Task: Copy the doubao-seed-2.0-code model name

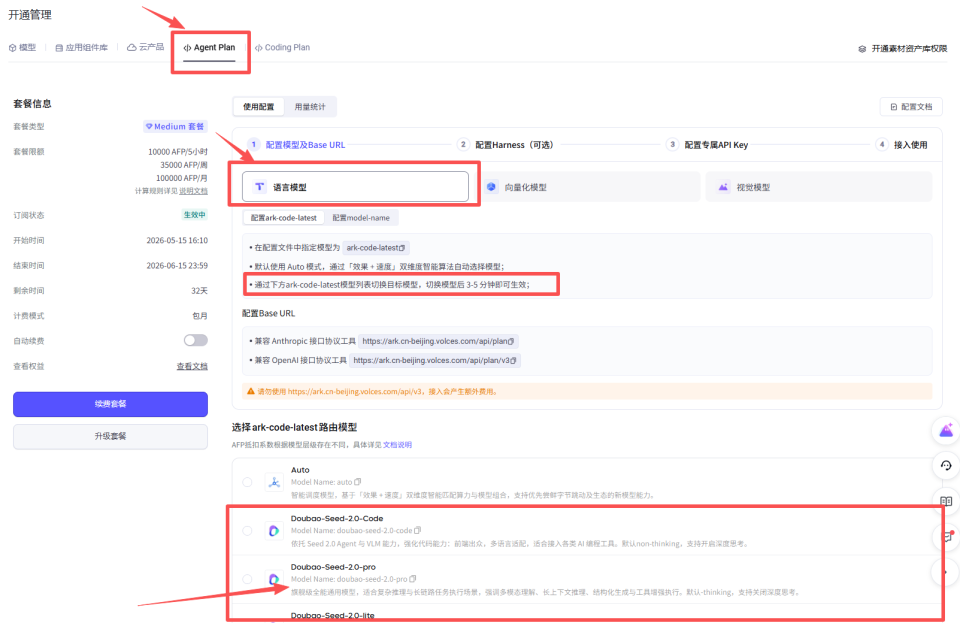Action: point(418,531)
